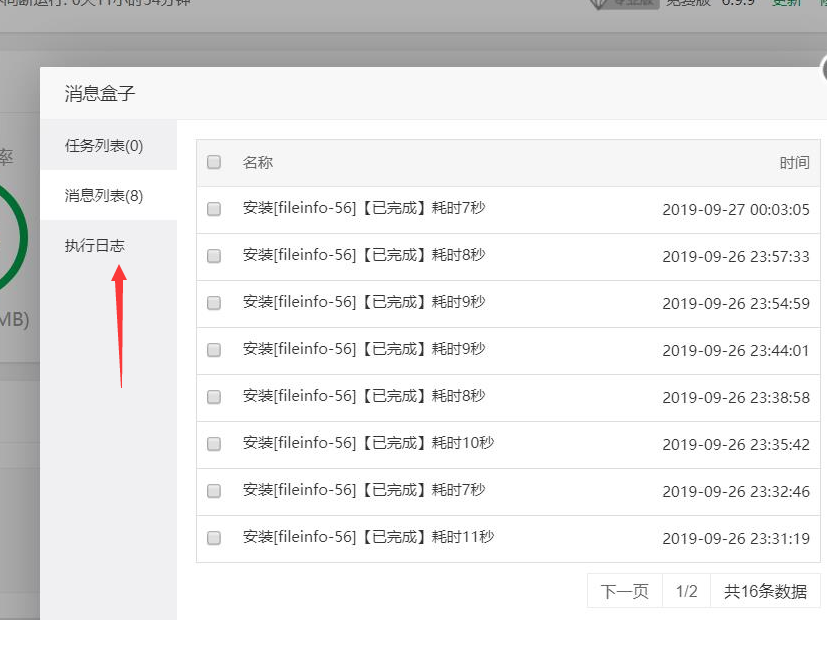Viewport: 827px width, 654px height.
Task: Check the message dated 2019-09-26 23:32:46
Action: [x=214, y=491]
